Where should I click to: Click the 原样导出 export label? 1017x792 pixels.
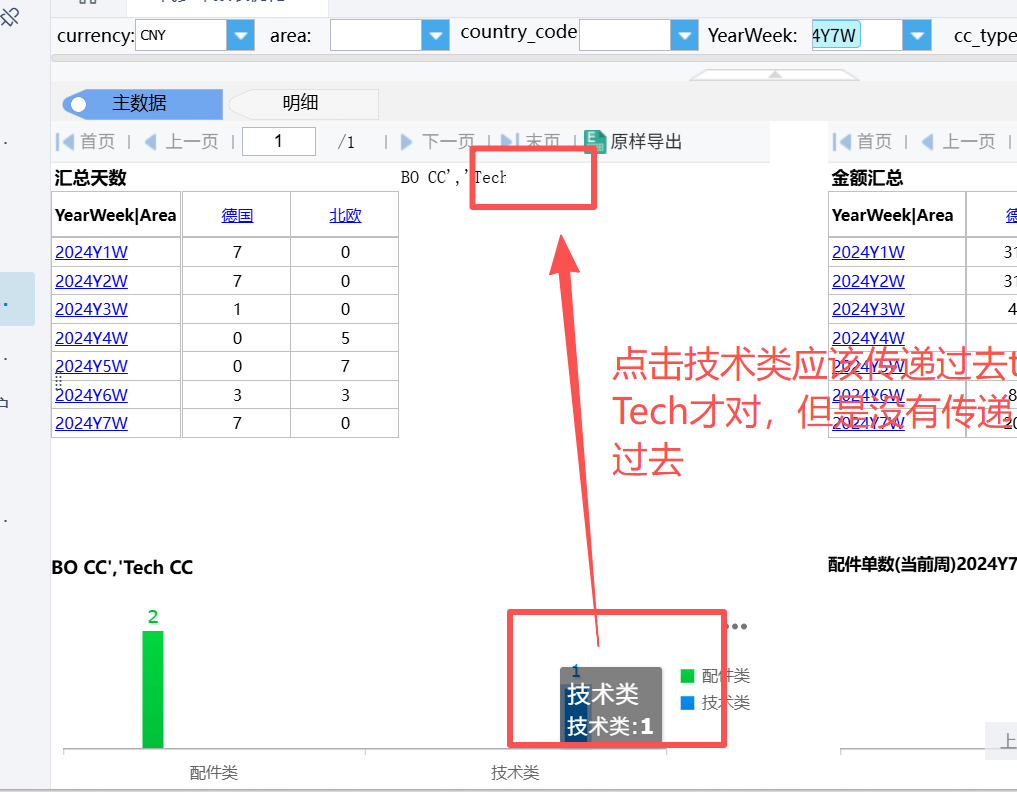click(x=646, y=141)
